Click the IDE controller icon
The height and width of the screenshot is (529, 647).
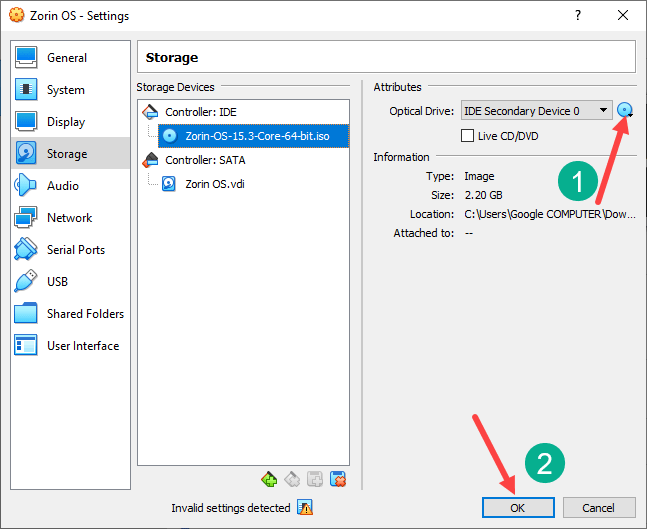150,112
